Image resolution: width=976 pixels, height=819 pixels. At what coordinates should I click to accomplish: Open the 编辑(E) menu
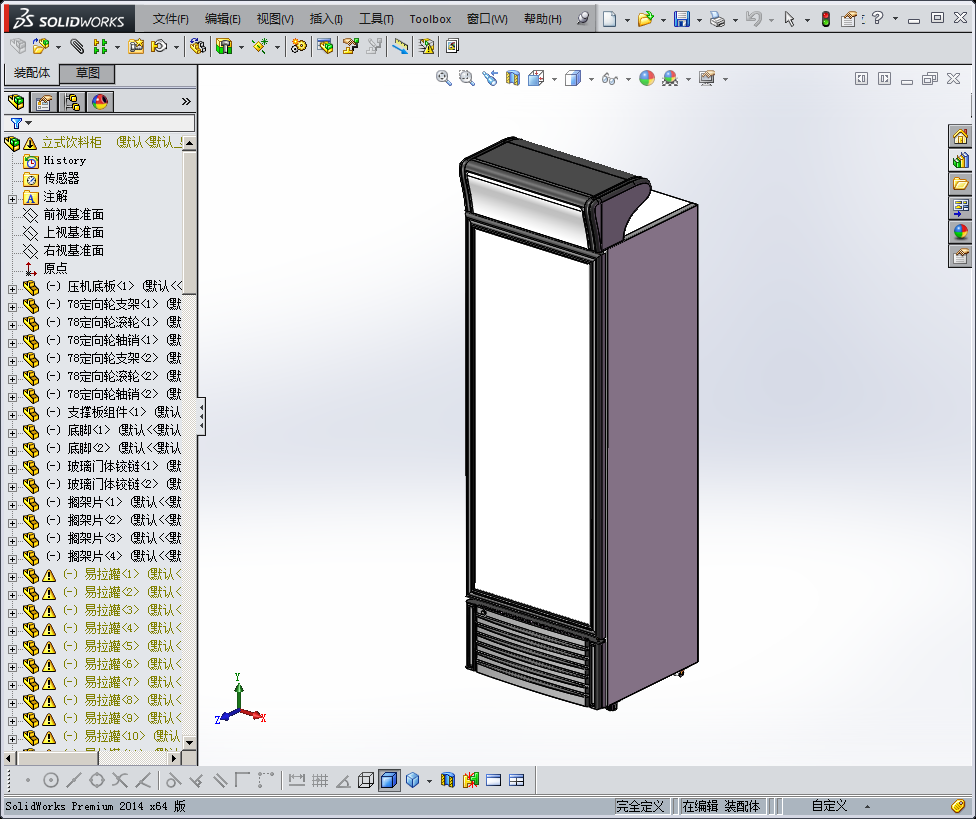(222, 19)
